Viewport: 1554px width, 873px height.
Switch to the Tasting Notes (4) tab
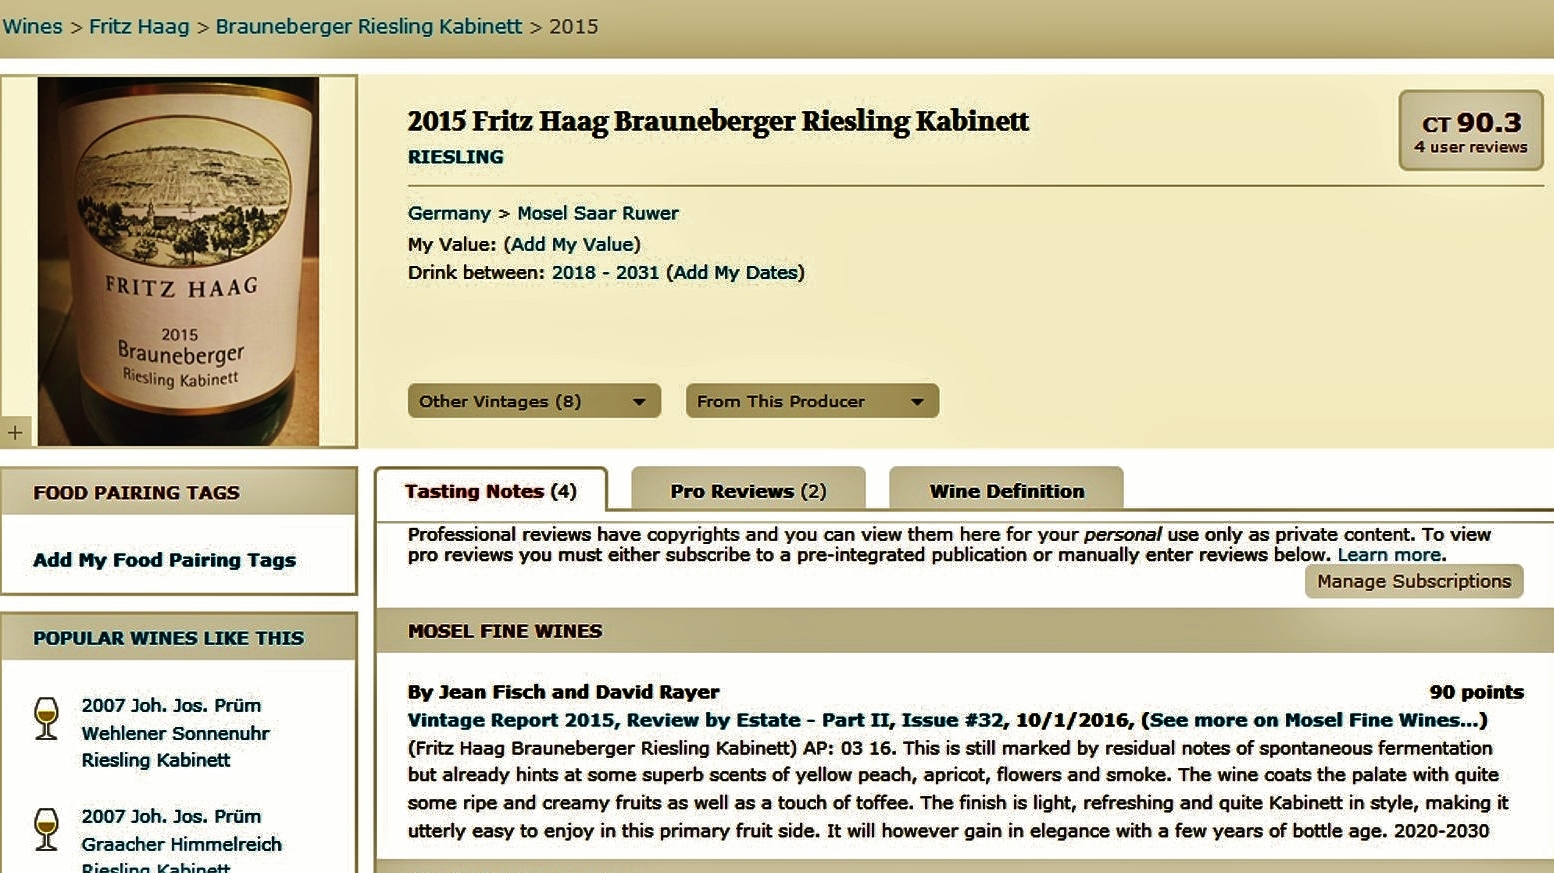pyautogui.click(x=491, y=490)
